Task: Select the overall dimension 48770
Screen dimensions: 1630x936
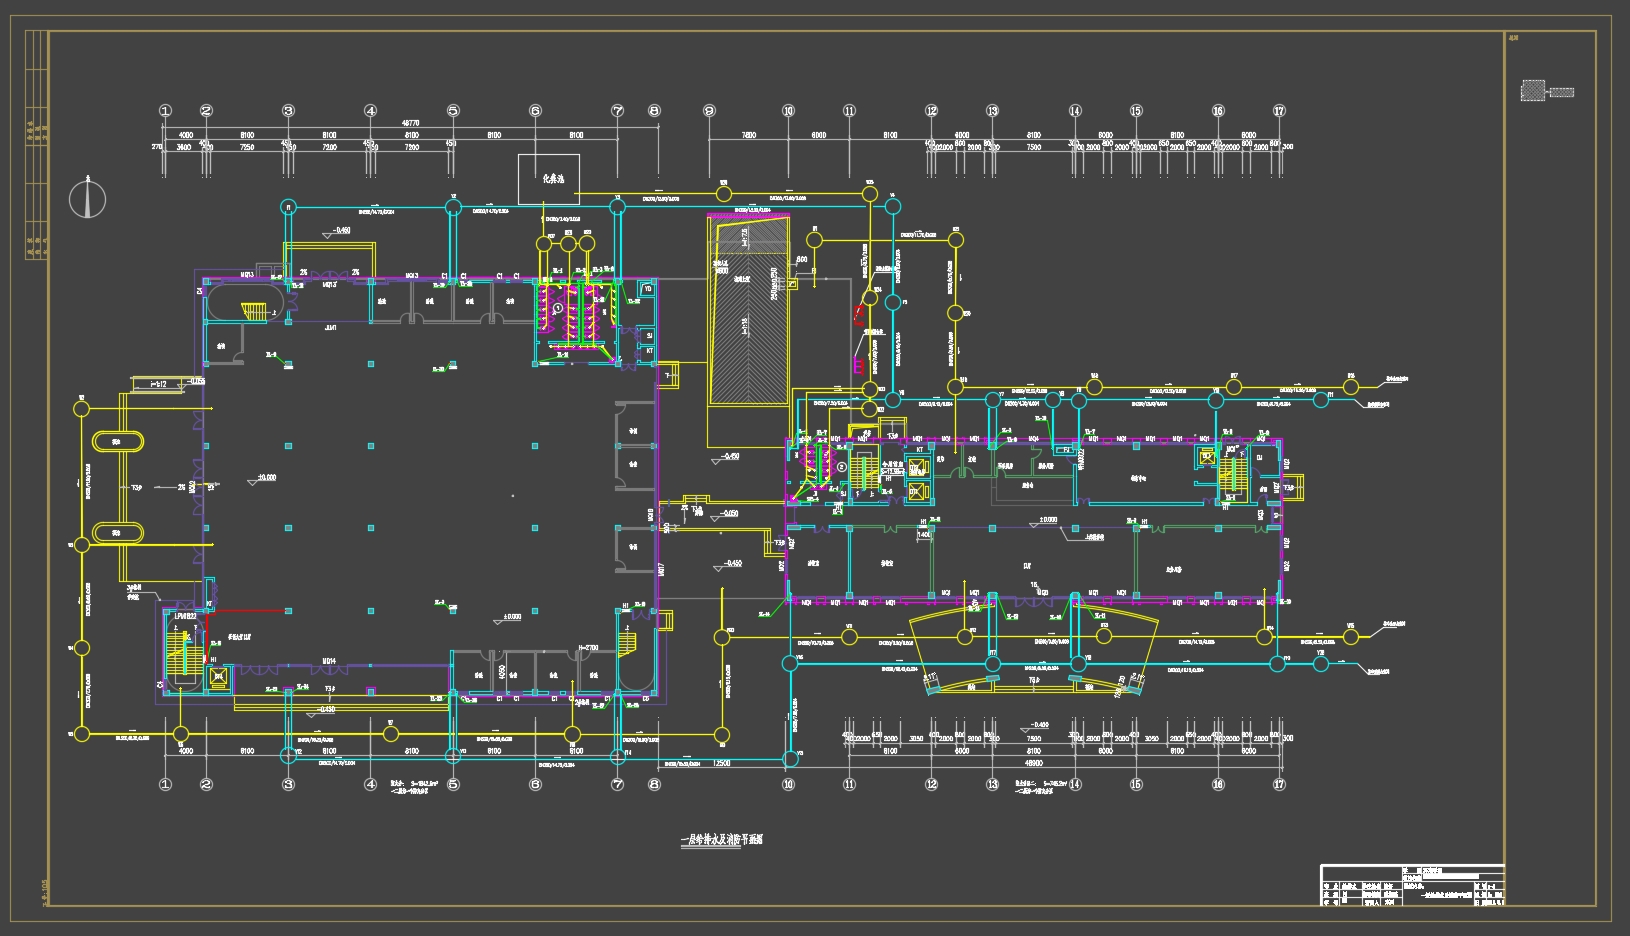Action: coord(410,124)
